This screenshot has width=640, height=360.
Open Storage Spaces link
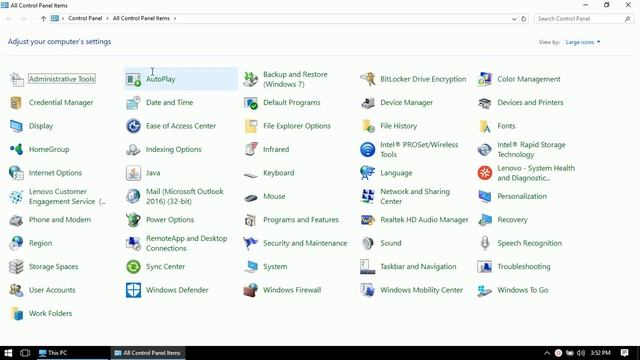(x=53, y=267)
